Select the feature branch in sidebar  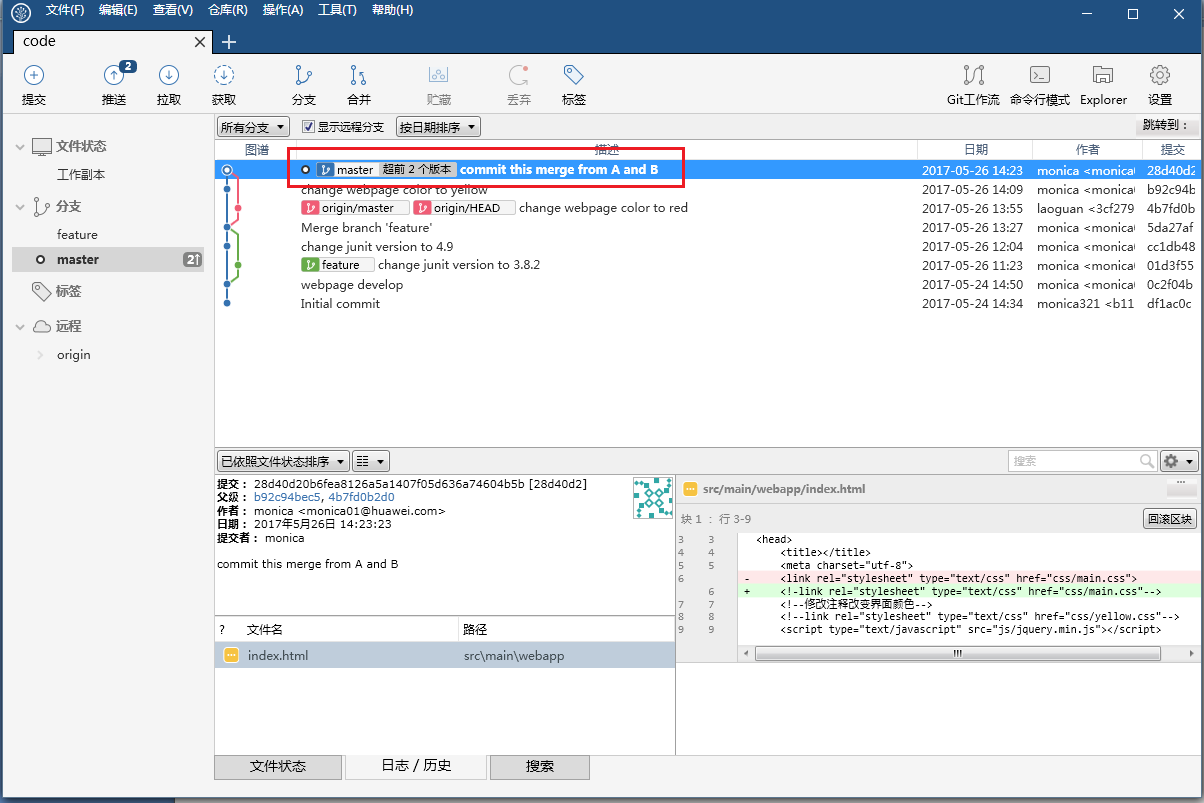[x=77, y=235]
